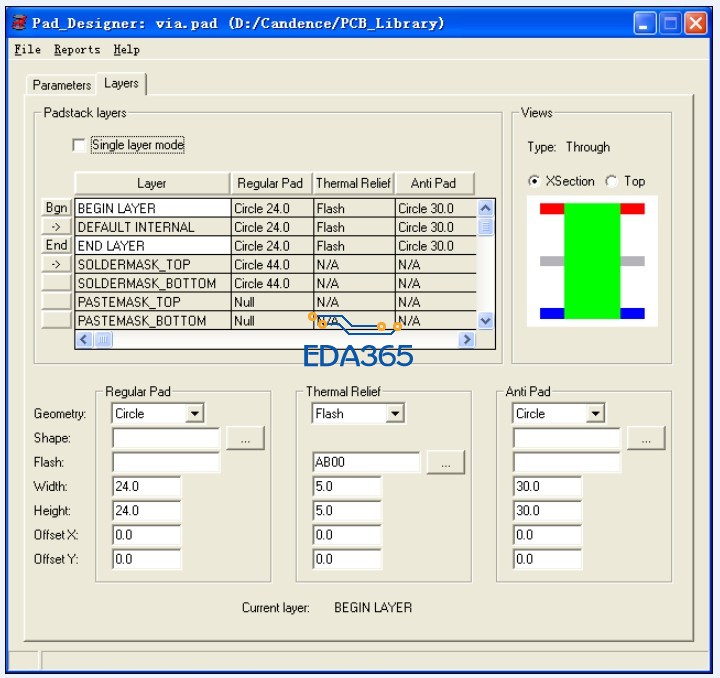Click the Bgn row button

click(56, 208)
